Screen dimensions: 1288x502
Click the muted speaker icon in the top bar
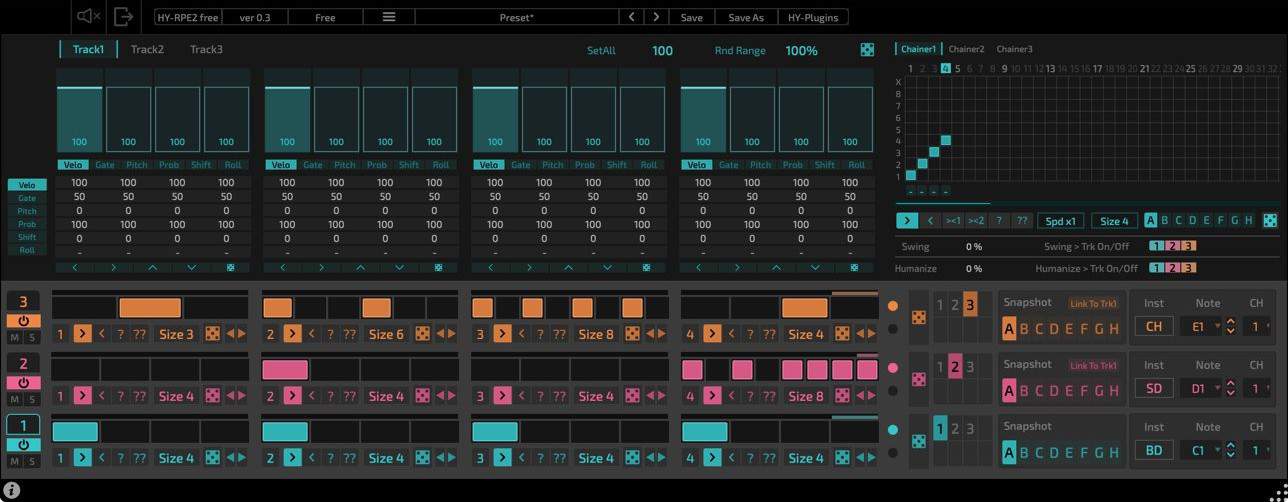pyautogui.click(x=88, y=16)
